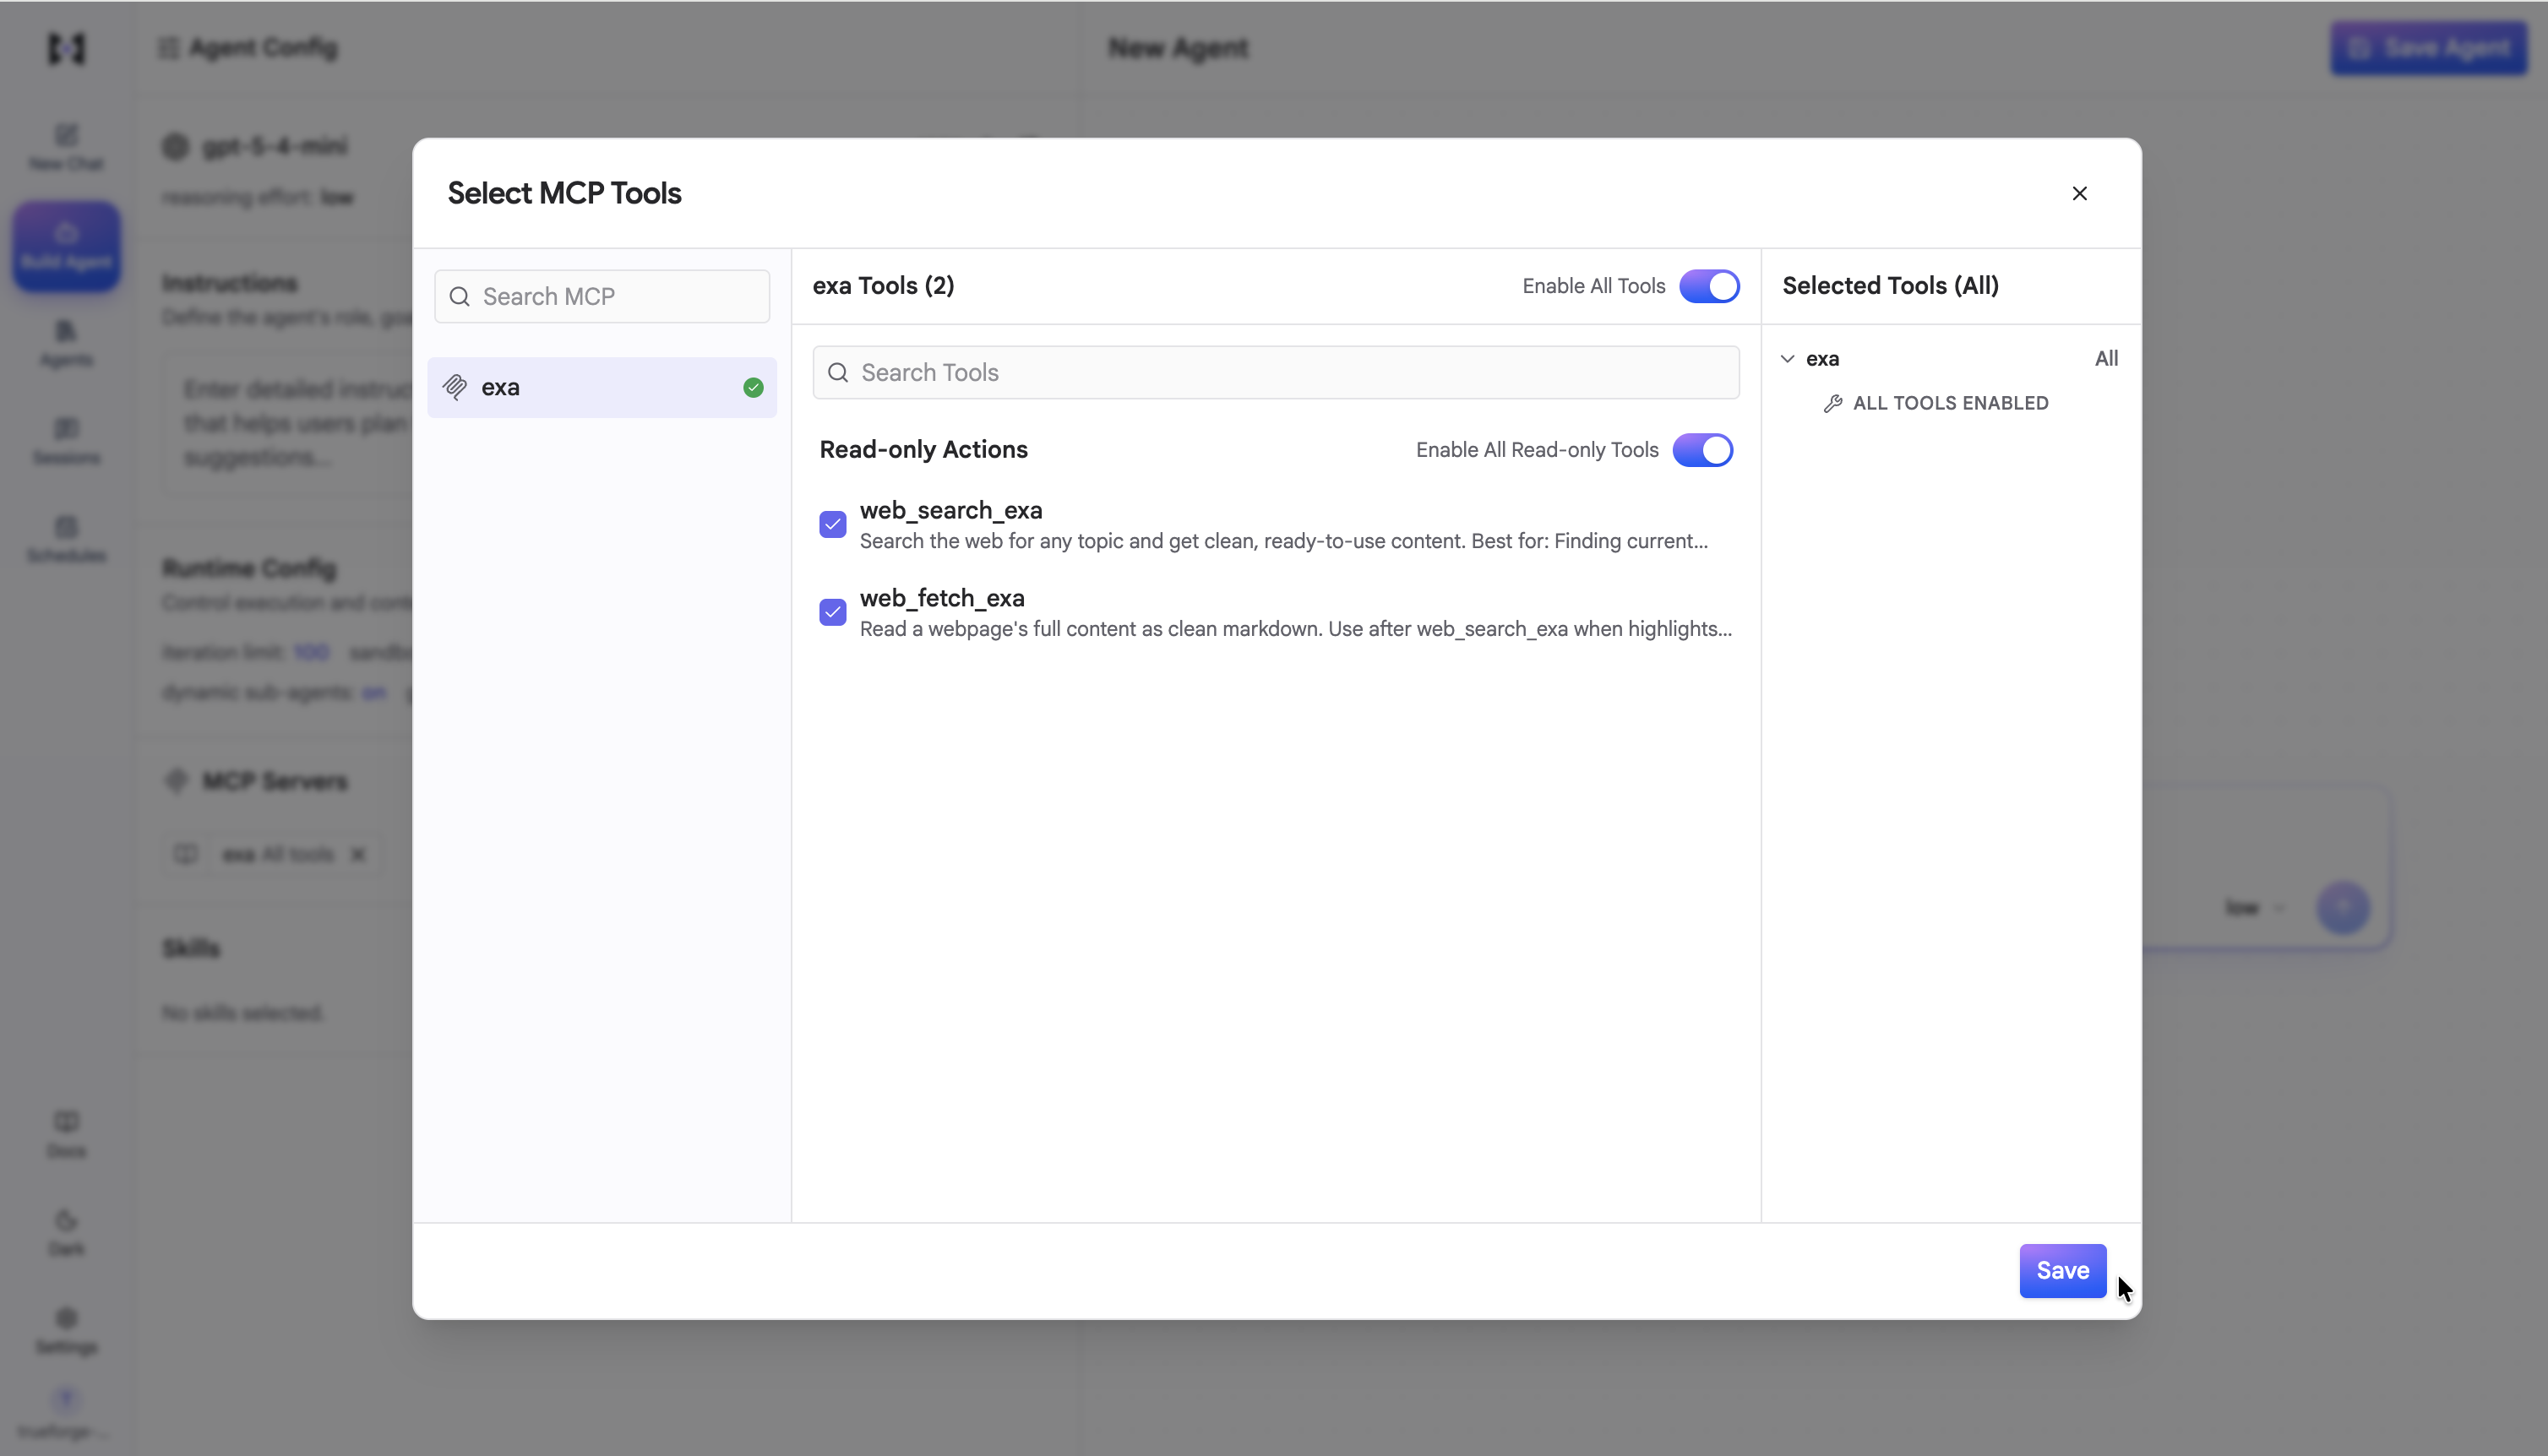This screenshot has width=2548, height=1456.
Task: Close the Select MCP Tools dialog
Action: (x=2079, y=193)
